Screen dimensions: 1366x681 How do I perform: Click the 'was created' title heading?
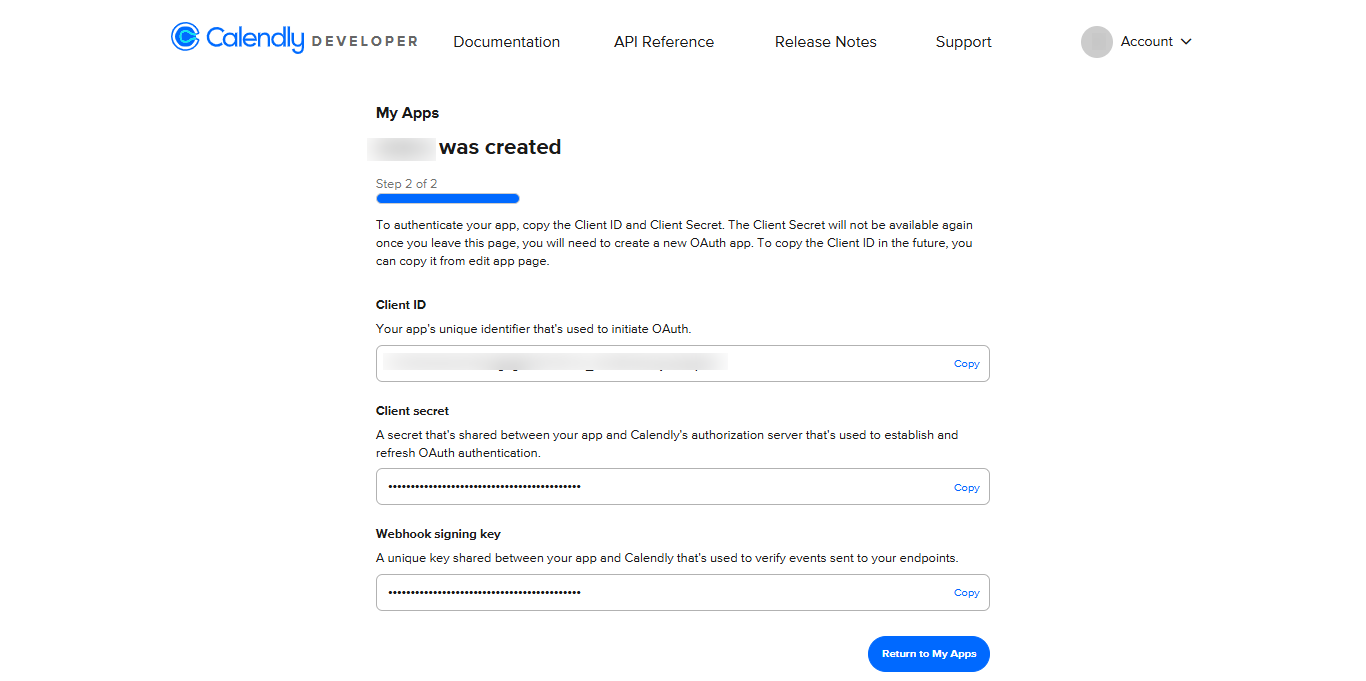point(499,147)
